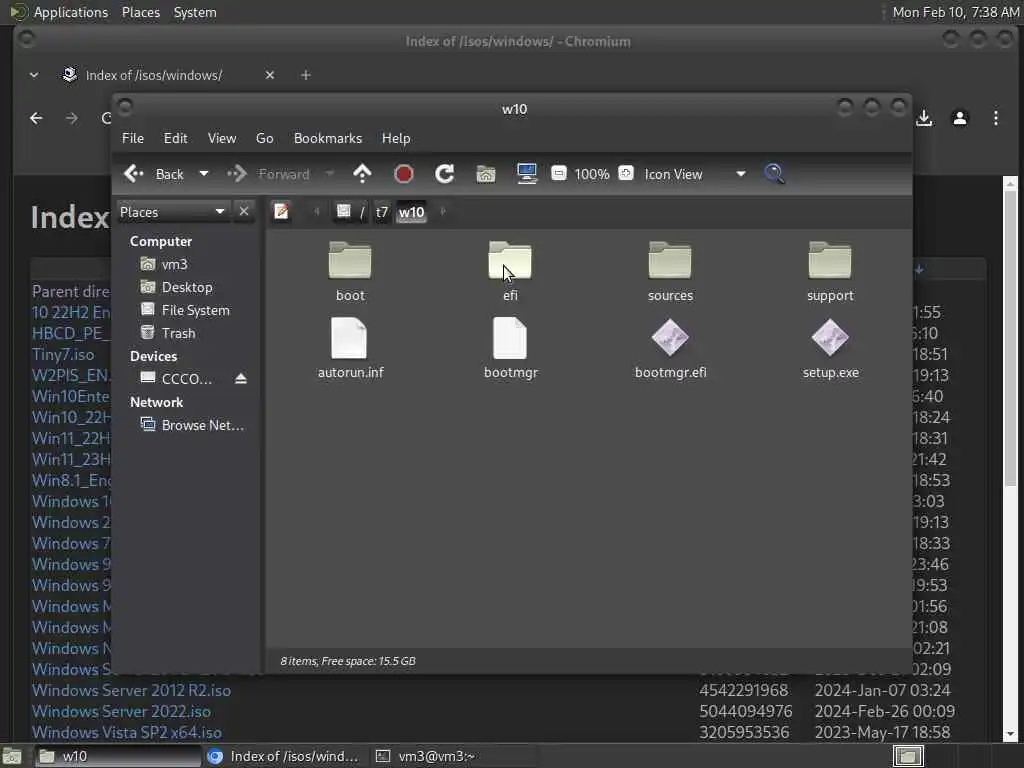Select the setup.exe file
1024x768 pixels.
[830, 348]
